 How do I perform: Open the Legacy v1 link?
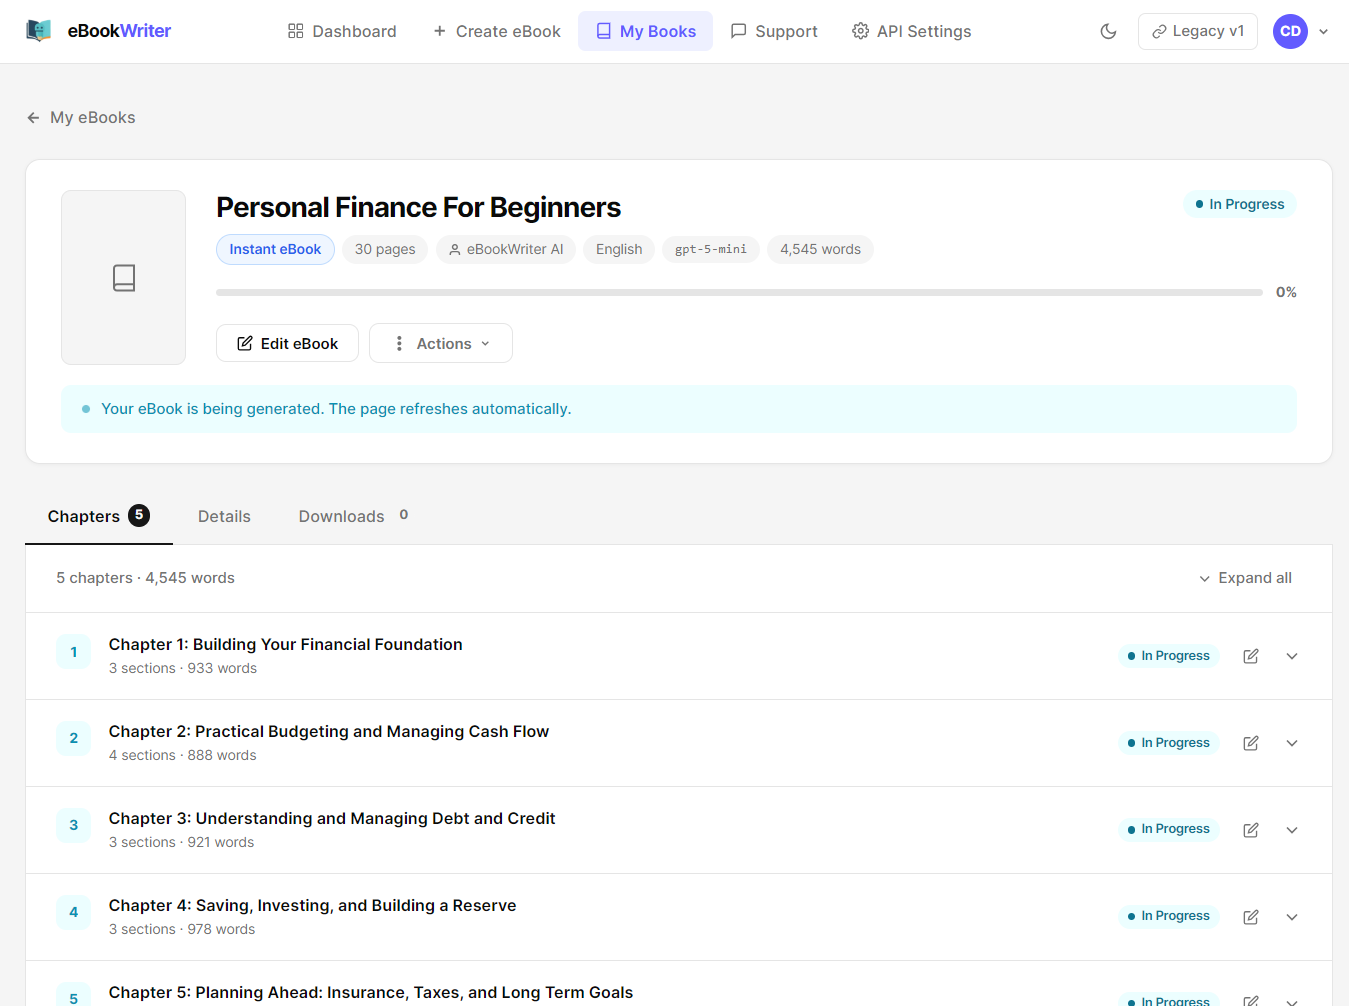1198,31
